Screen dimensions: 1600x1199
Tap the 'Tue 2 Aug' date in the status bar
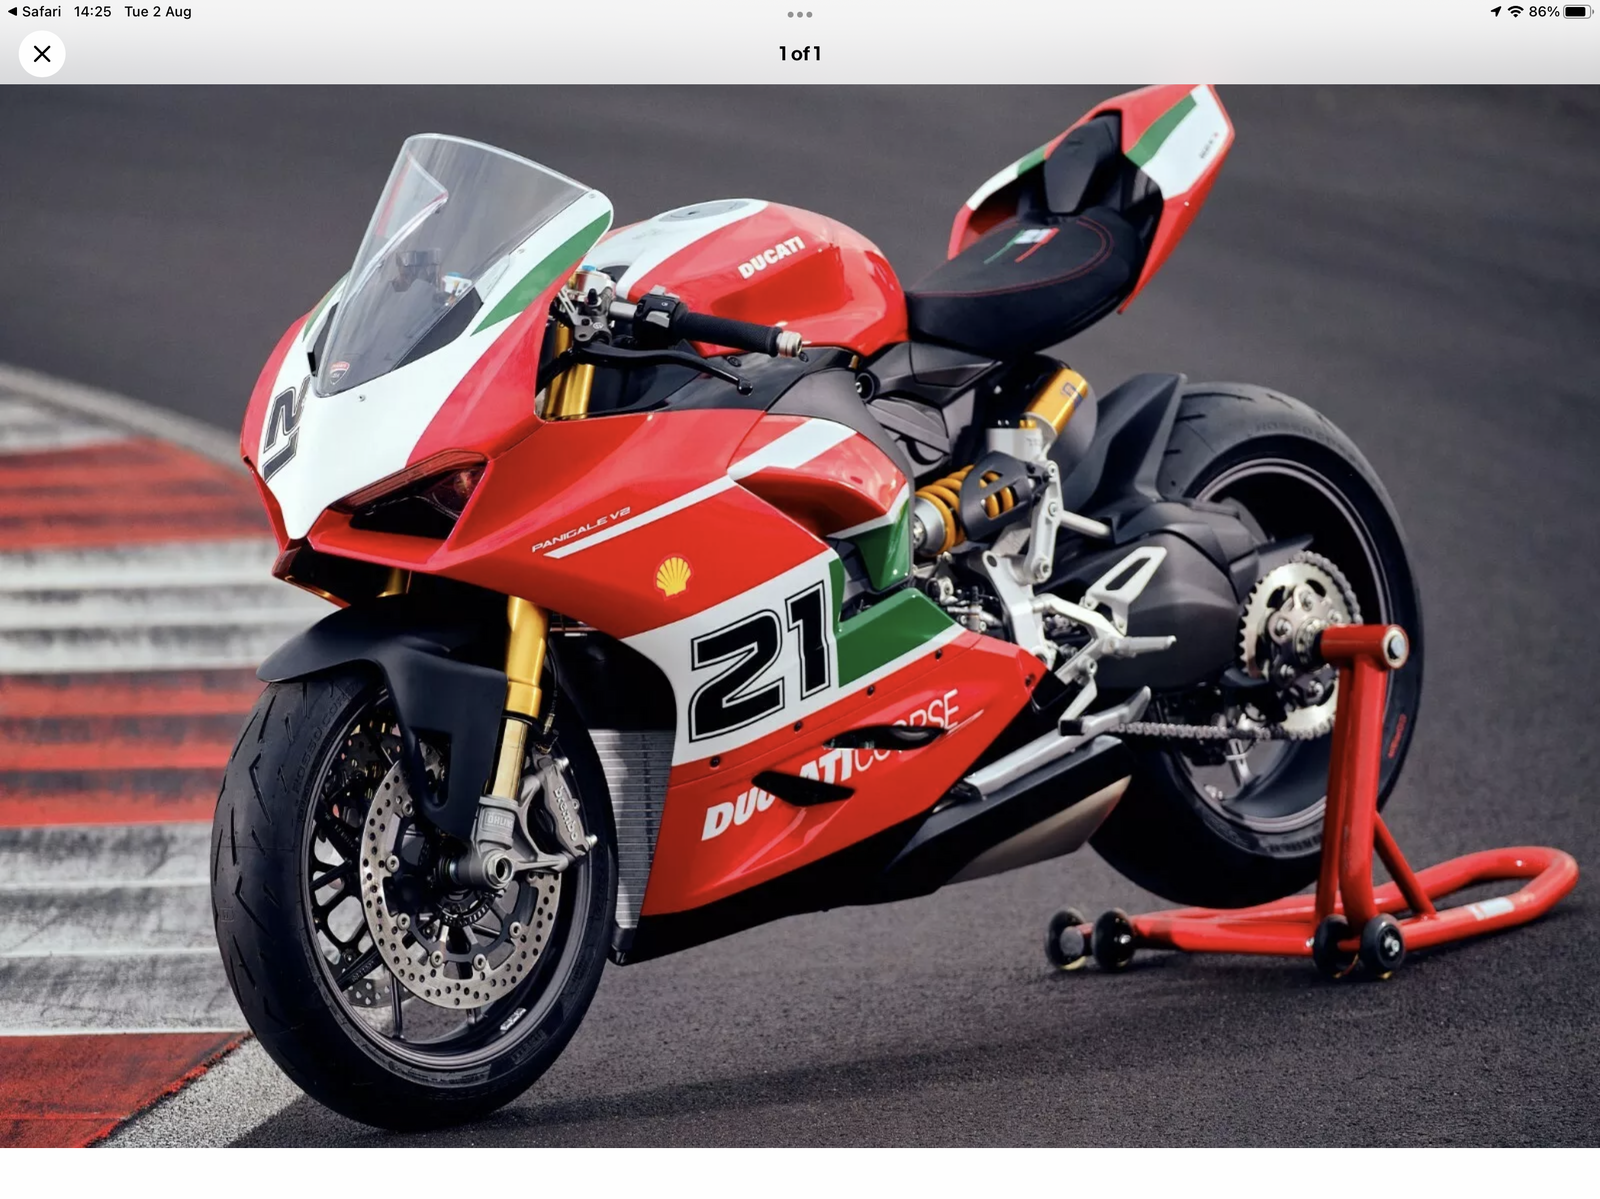click(158, 12)
